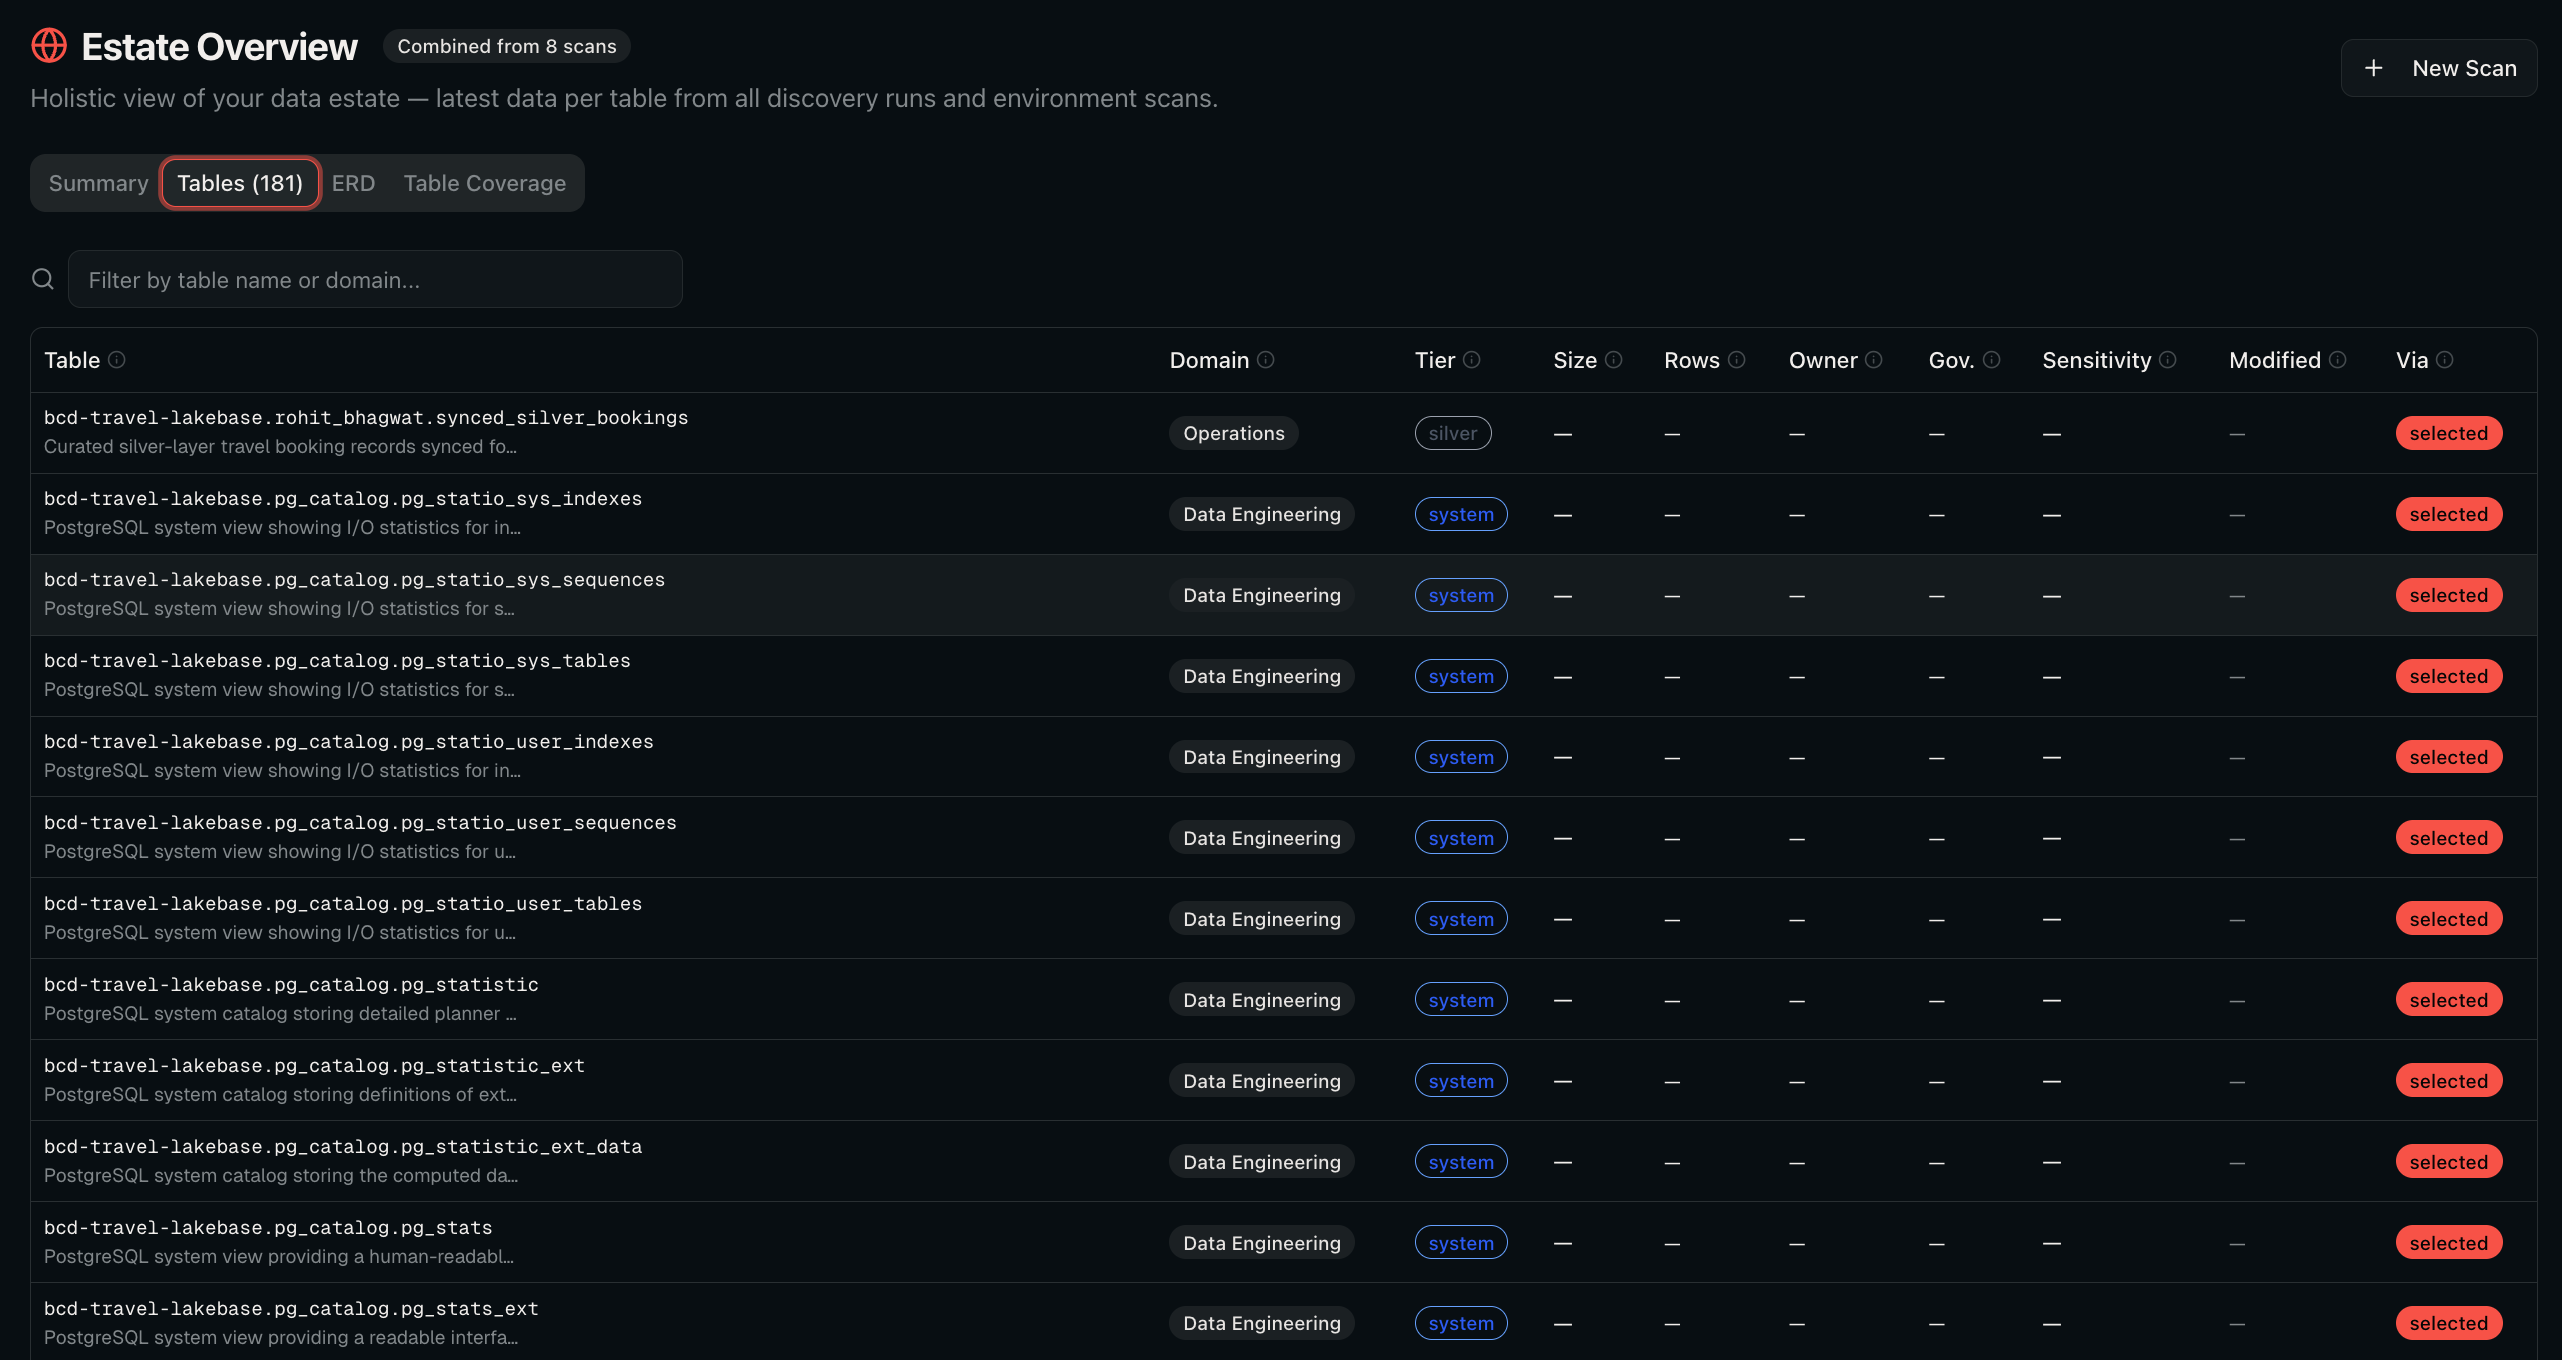Screen dimensions: 2562x1360
Task: Click the info icon beside Via header
Action: (x=2445, y=360)
